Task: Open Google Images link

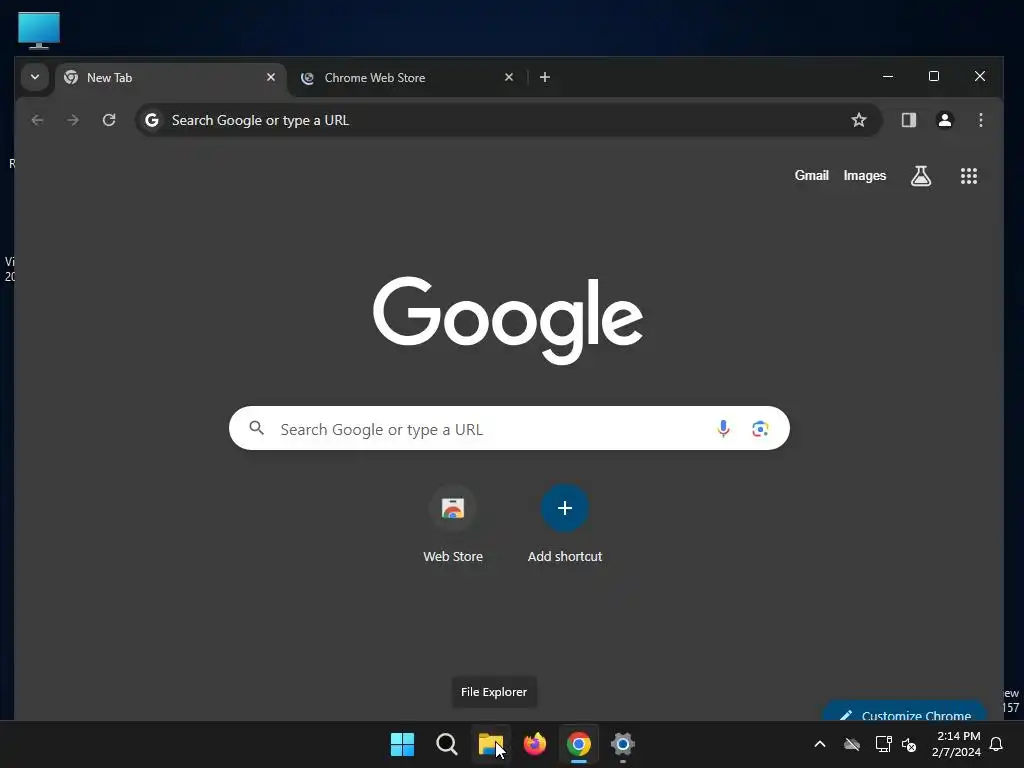Action: (x=864, y=176)
